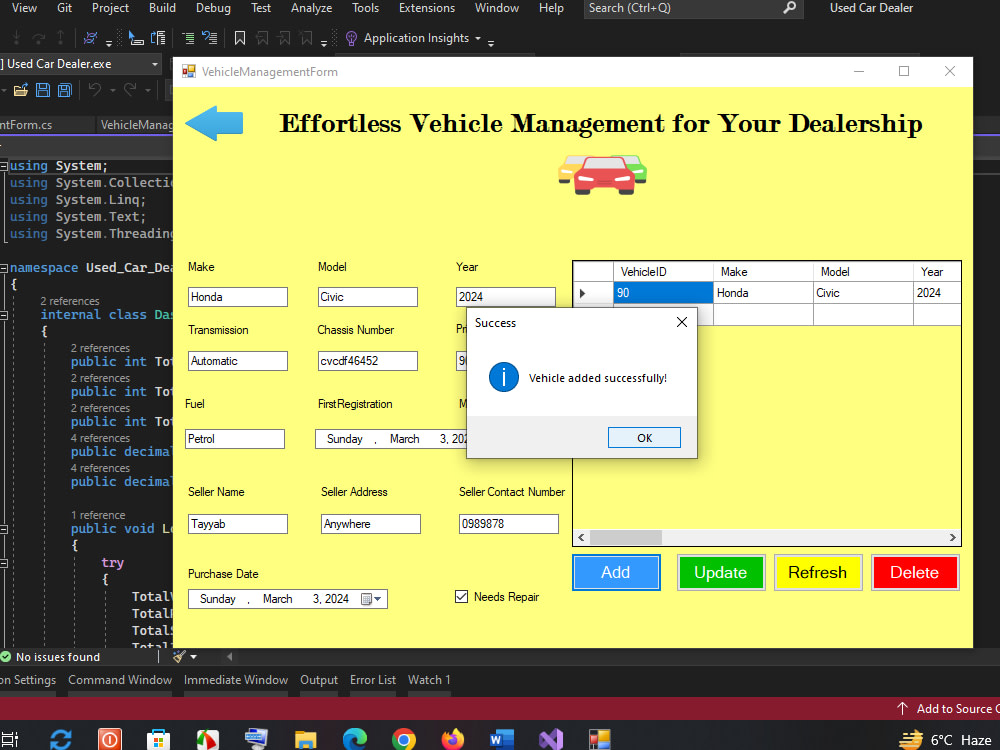This screenshot has height=750, width=1000.
Task: Select the row header arrow in the vehicle grid
Action: pyautogui.click(x=583, y=293)
